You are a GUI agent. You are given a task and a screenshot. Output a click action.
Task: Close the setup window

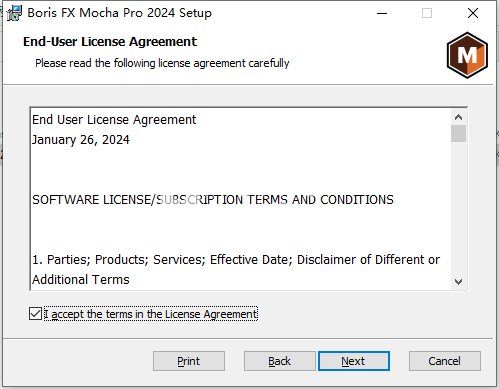(473, 13)
